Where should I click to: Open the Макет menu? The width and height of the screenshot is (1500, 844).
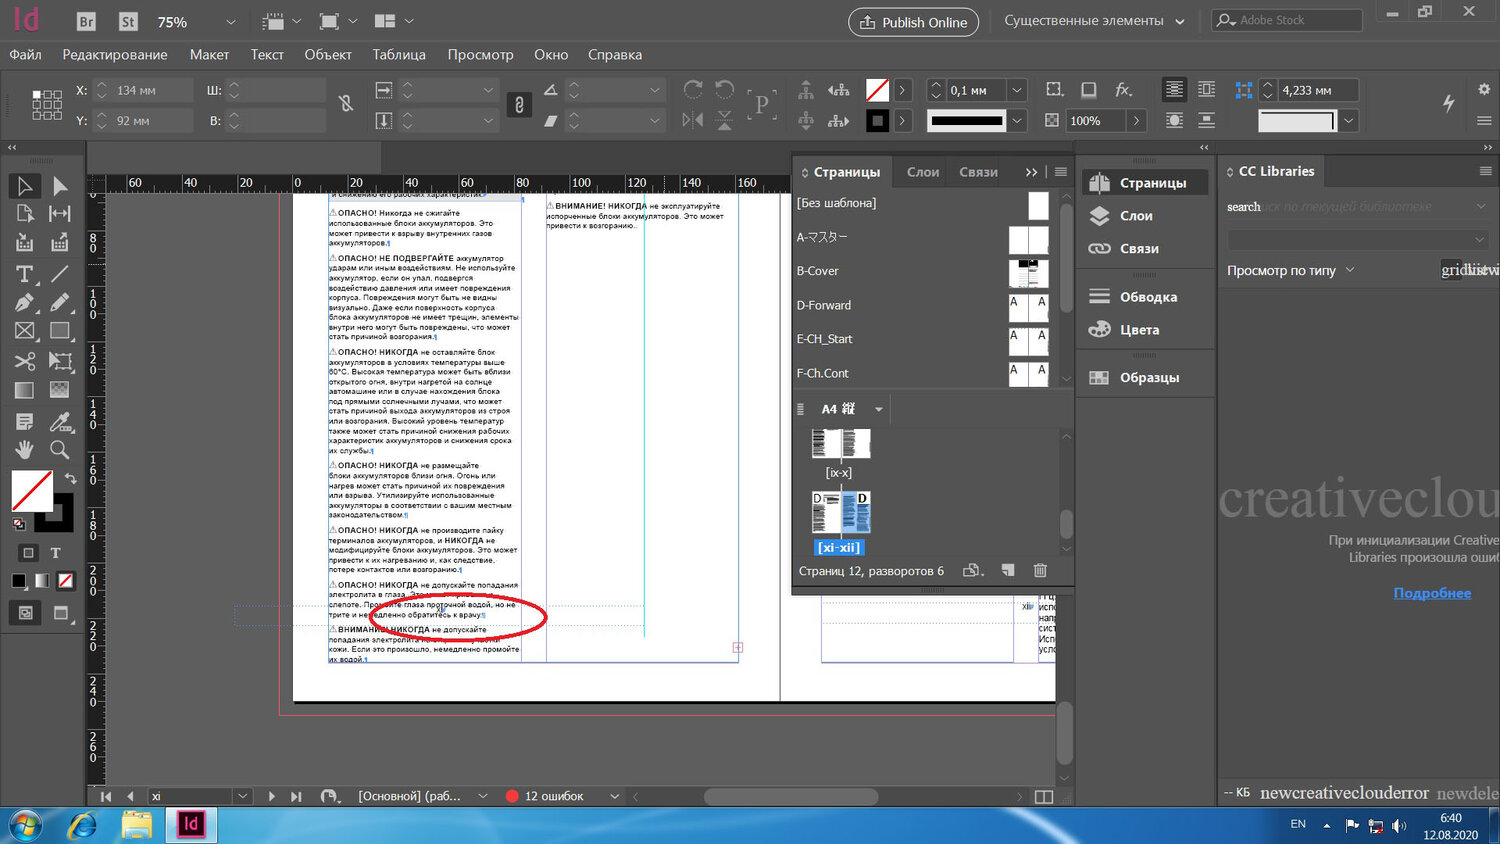[209, 55]
